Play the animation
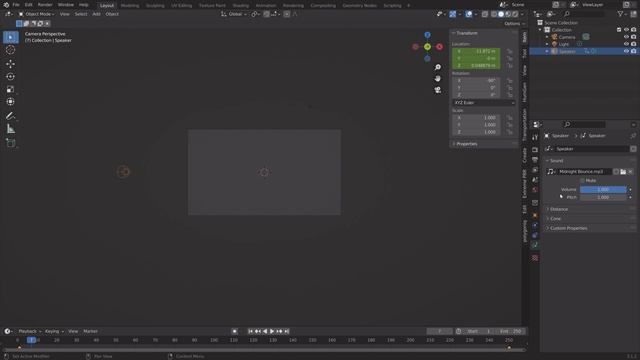 (x=272, y=331)
